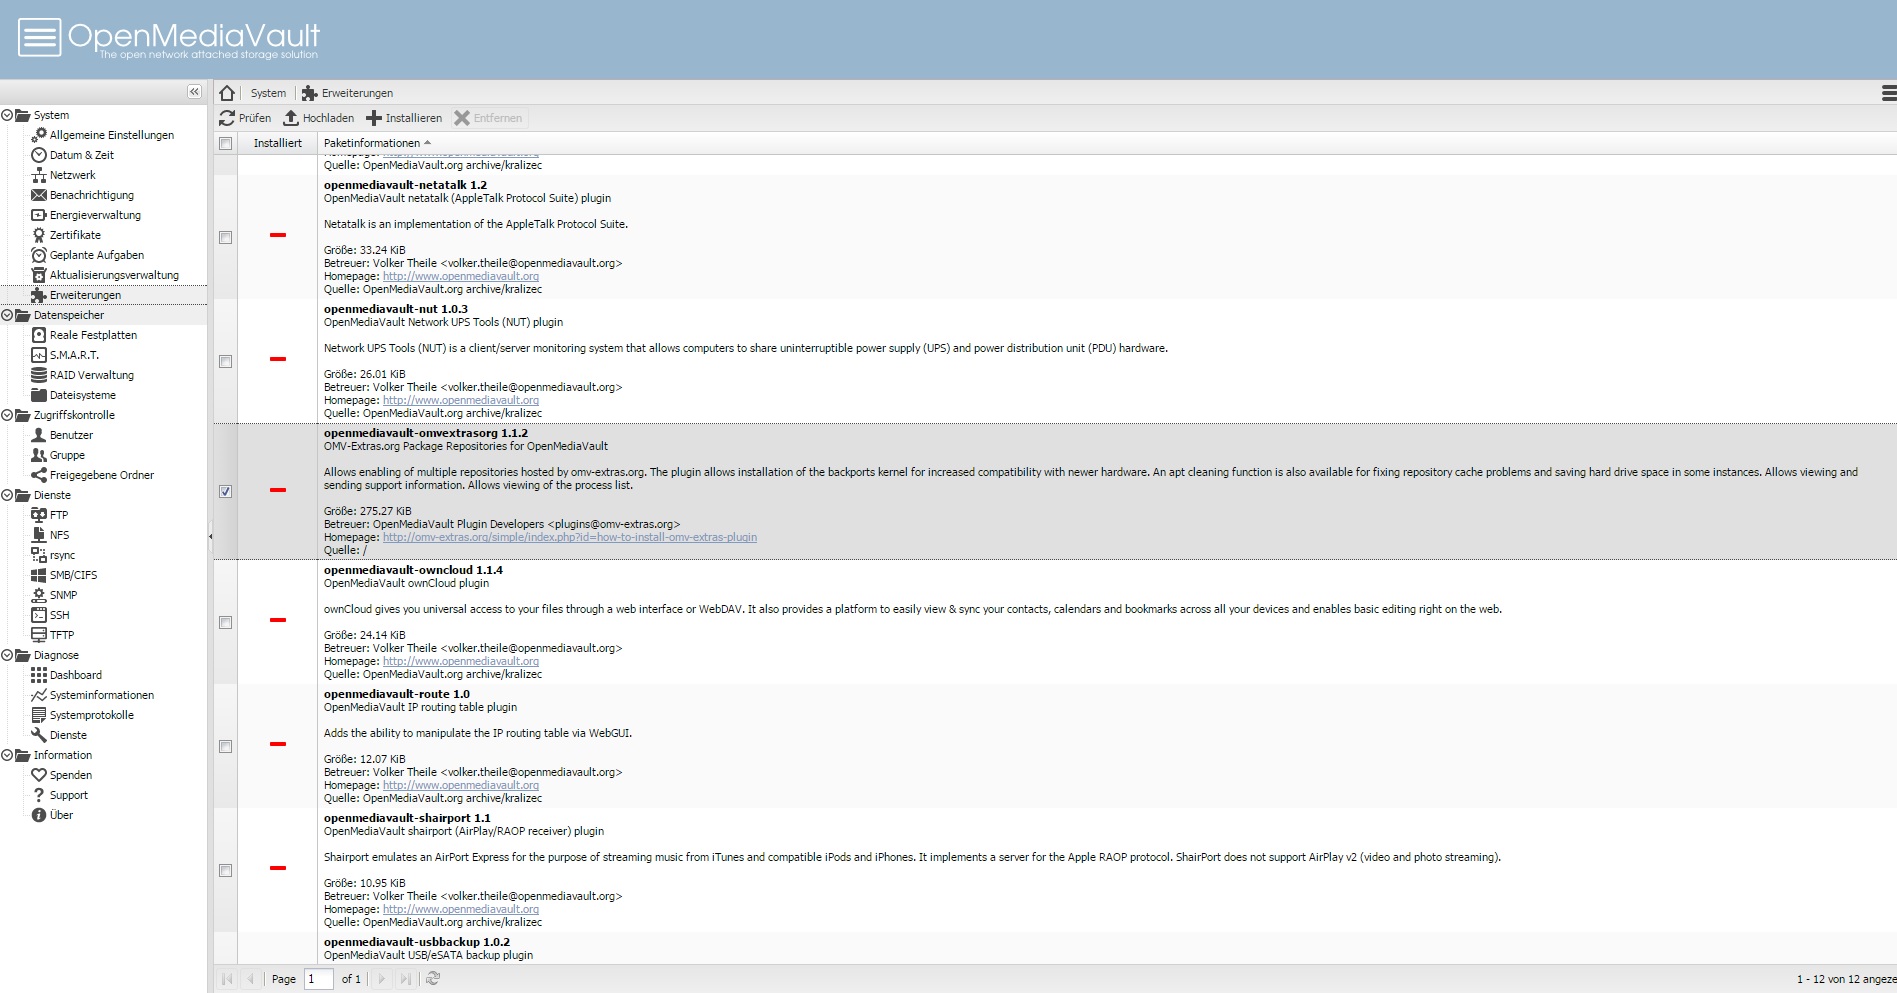Image resolution: width=1897 pixels, height=993 pixels.
Task: Click the Energieverwaltung icon
Action: [x=39, y=215]
